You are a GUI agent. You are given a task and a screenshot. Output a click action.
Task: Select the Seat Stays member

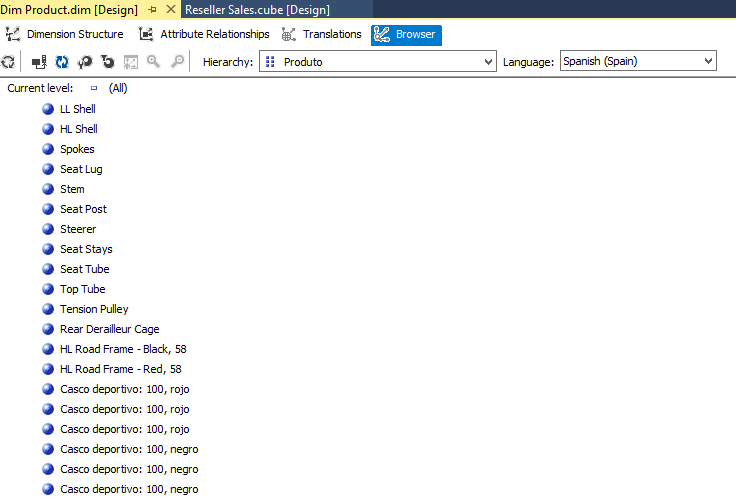(86, 249)
